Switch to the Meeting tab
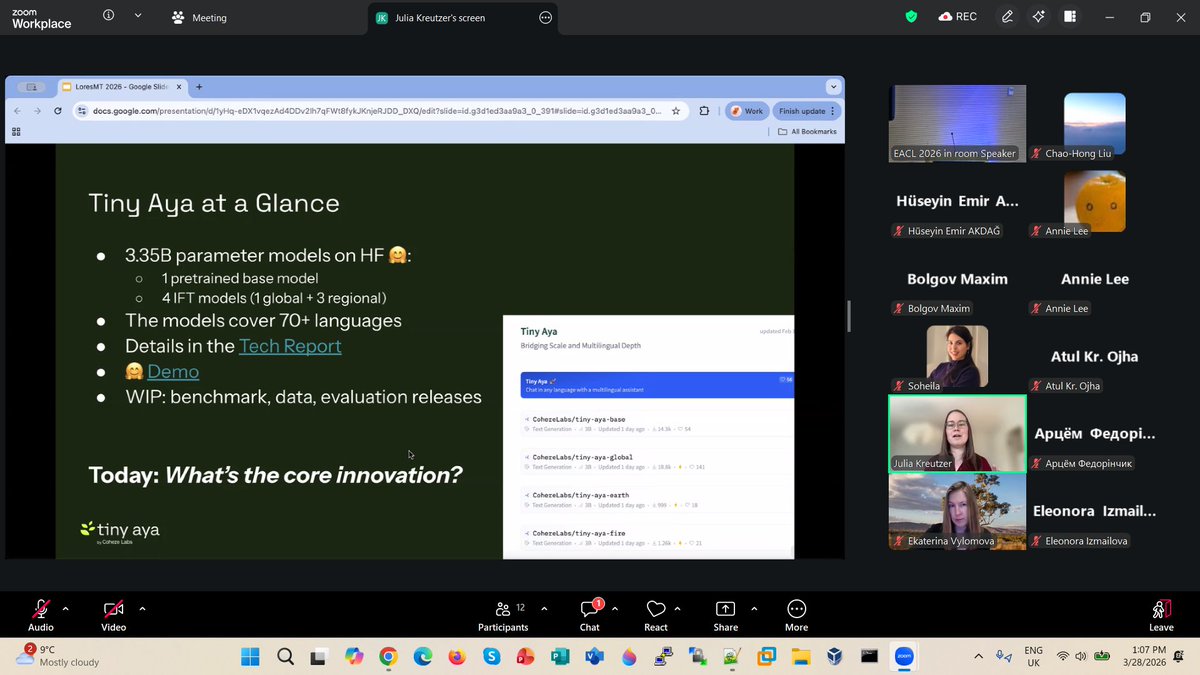This screenshot has width=1200, height=675. click(x=199, y=17)
